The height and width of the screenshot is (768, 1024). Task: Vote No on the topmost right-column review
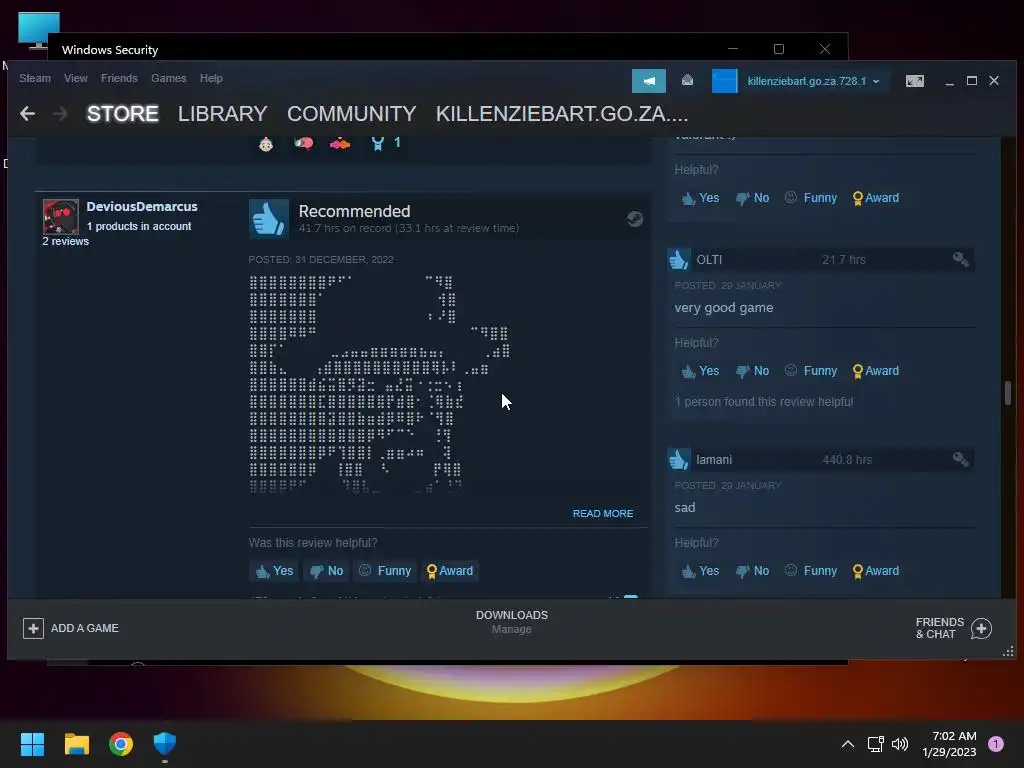[752, 198]
